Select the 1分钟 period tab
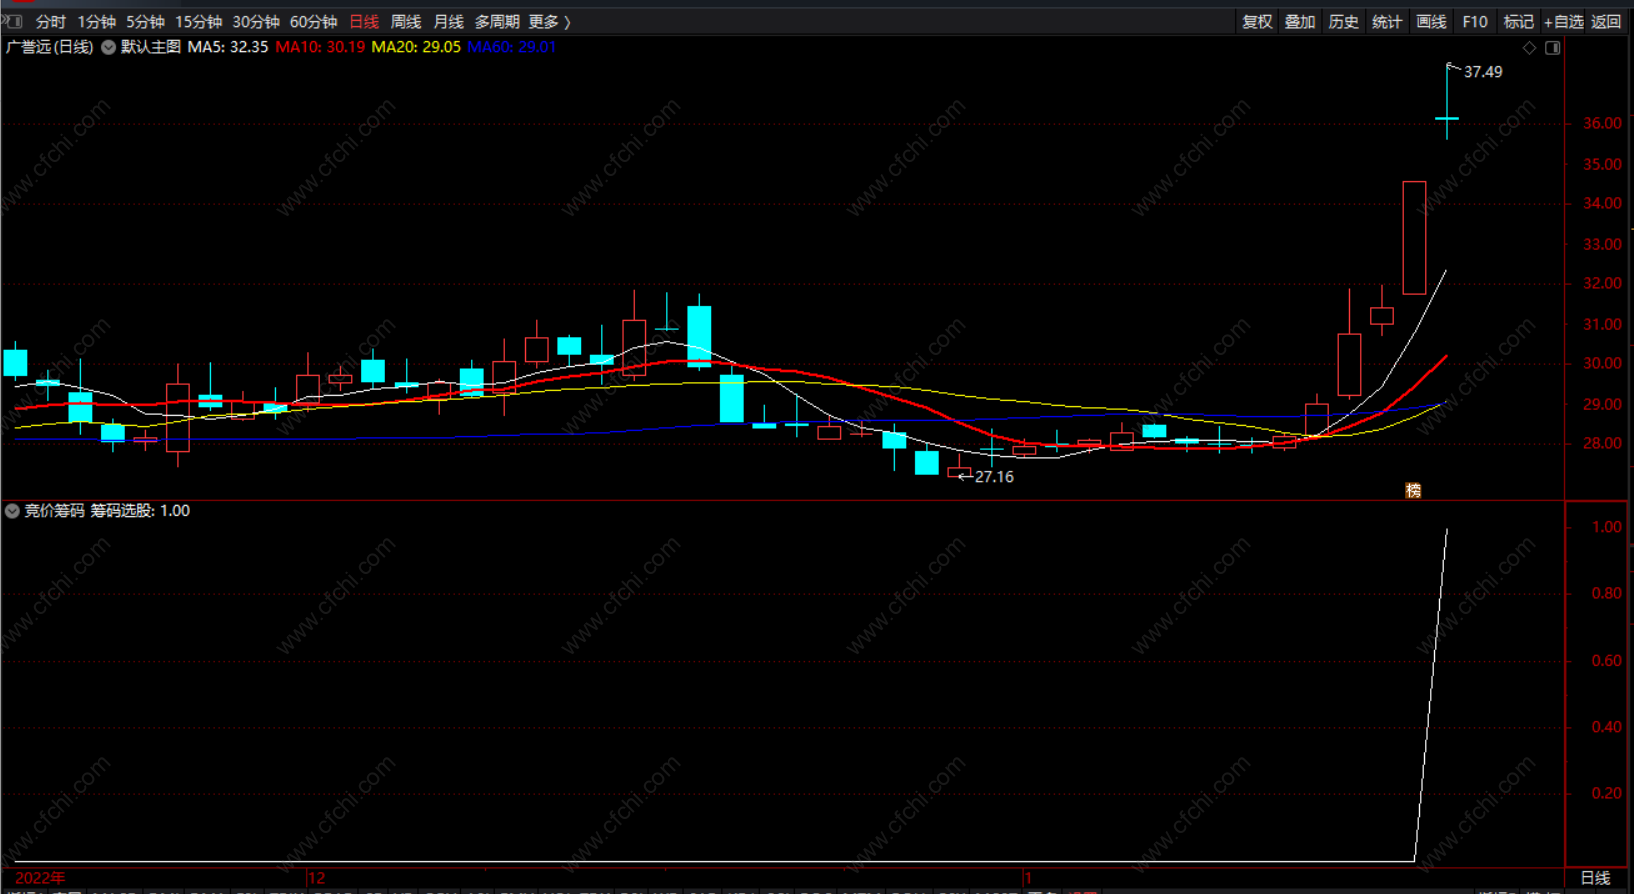The image size is (1634, 894). (x=96, y=21)
